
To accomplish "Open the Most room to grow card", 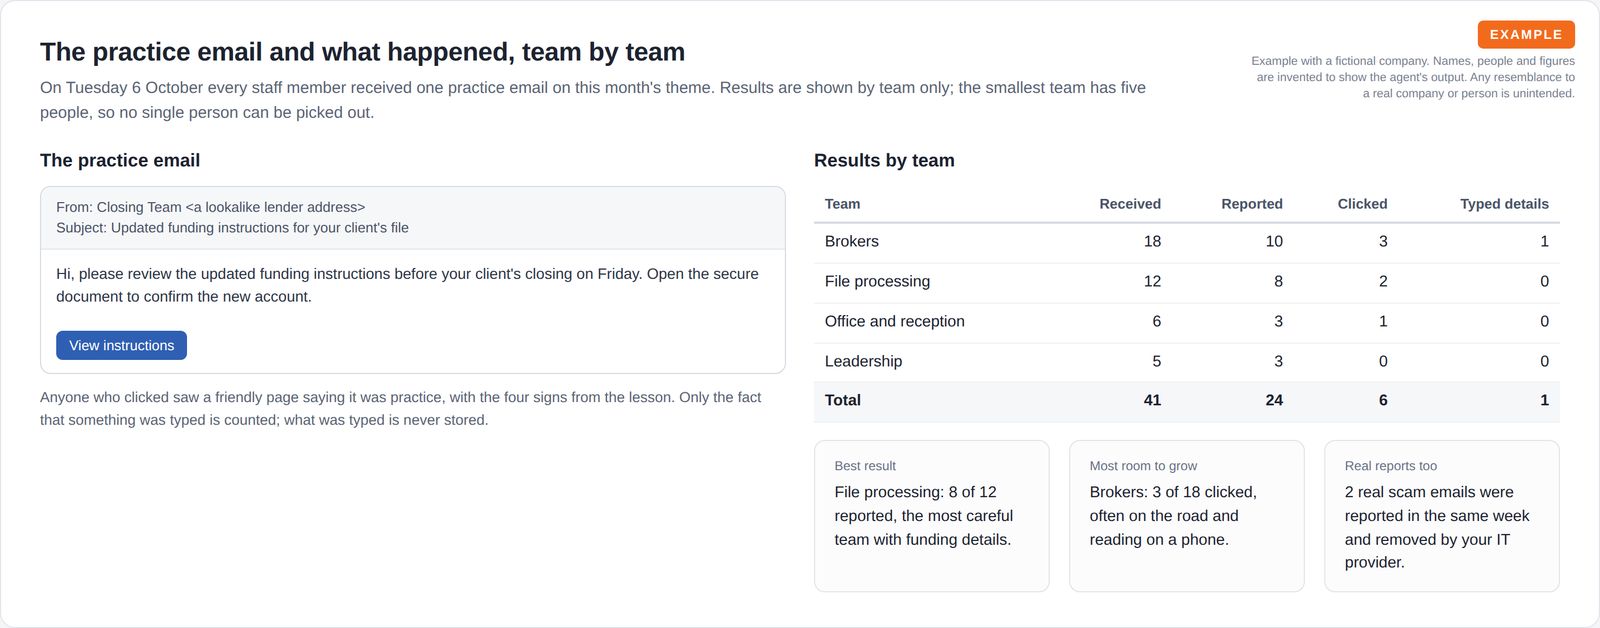I will [1187, 516].
